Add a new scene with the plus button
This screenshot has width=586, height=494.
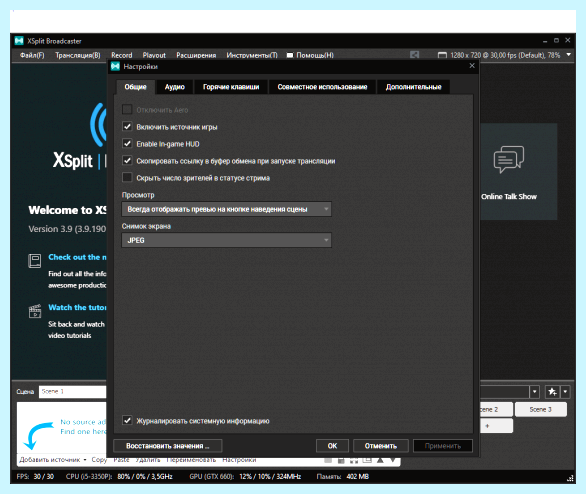(x=496, y=426)
